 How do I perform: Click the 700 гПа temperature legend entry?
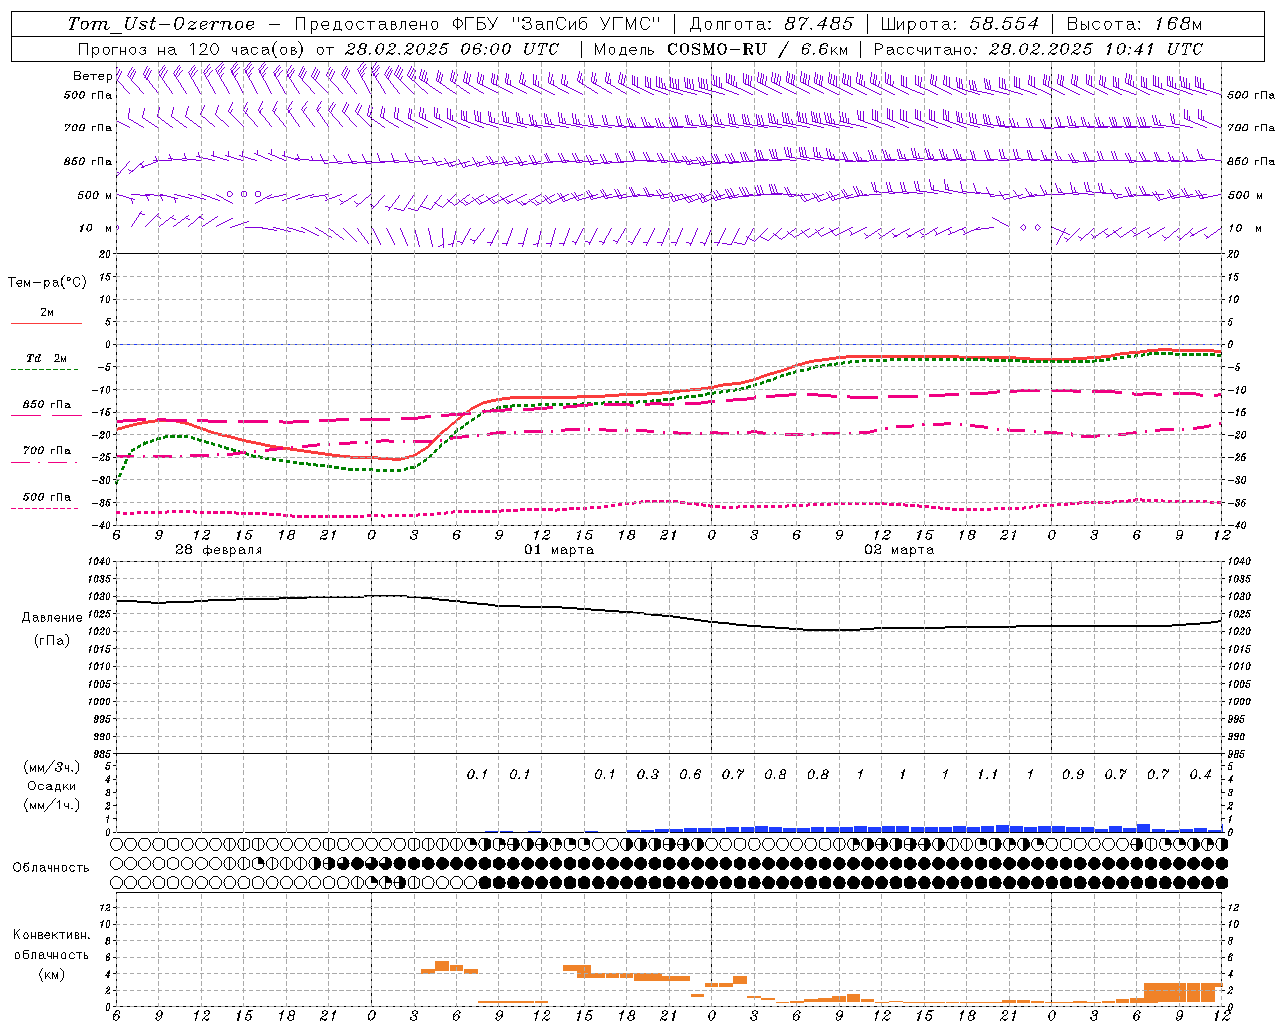pyautogui.click(x=46, y=451)
